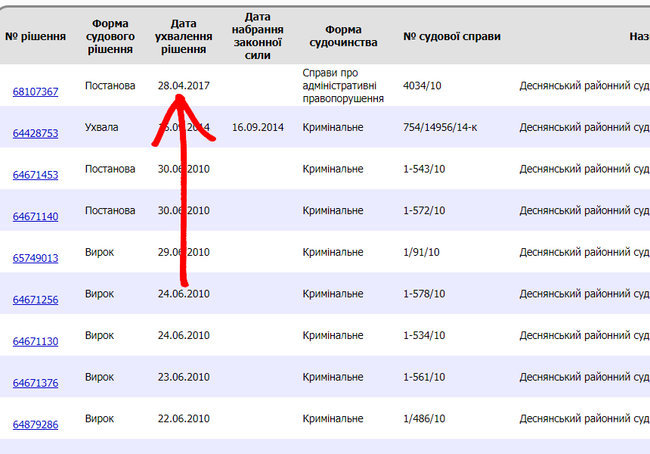Select the legal force date 16.09.2014

pos(258,128)
